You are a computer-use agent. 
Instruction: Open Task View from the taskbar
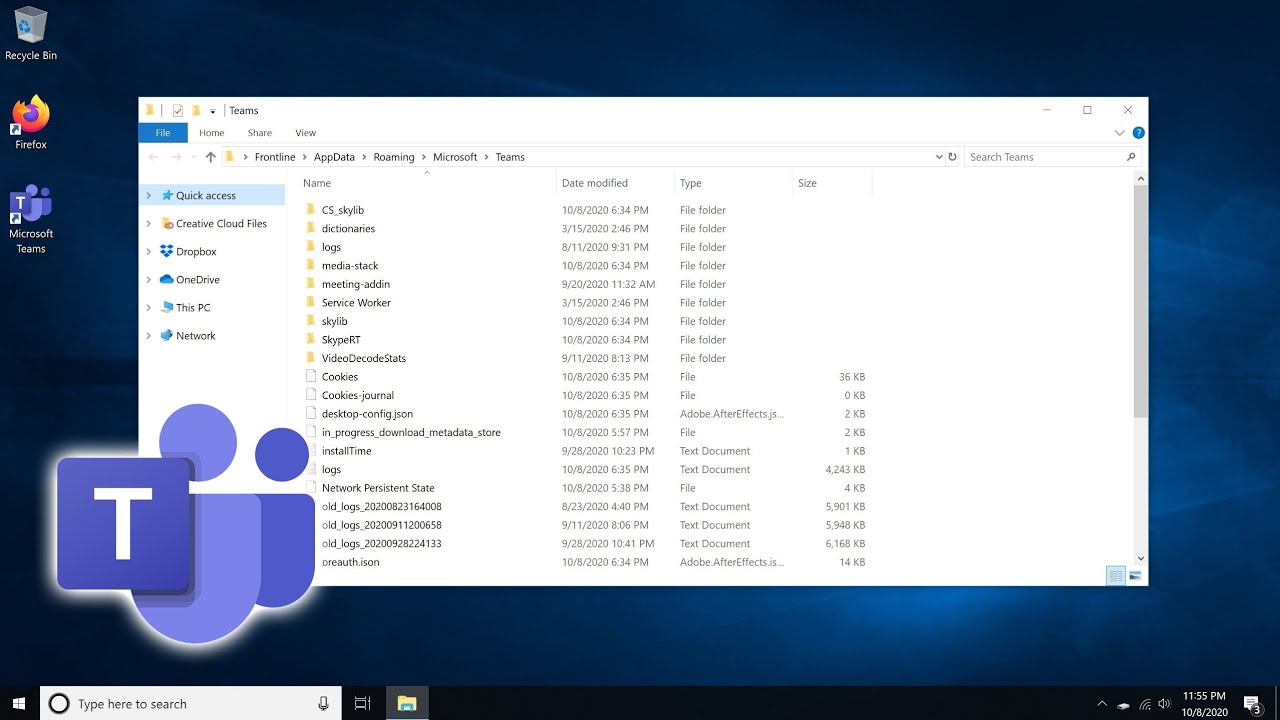(x=363, y=704)
